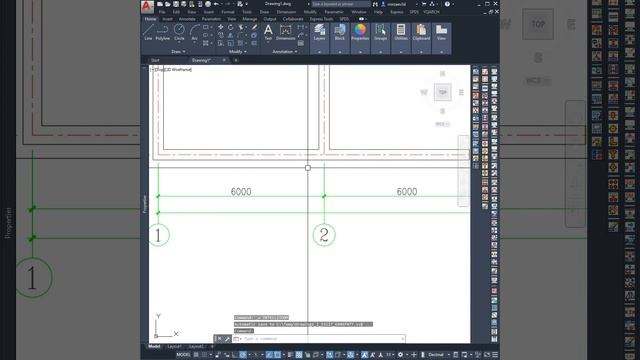Select the Line tool
The image size is (640, 360).
click(x=148, y=32)
